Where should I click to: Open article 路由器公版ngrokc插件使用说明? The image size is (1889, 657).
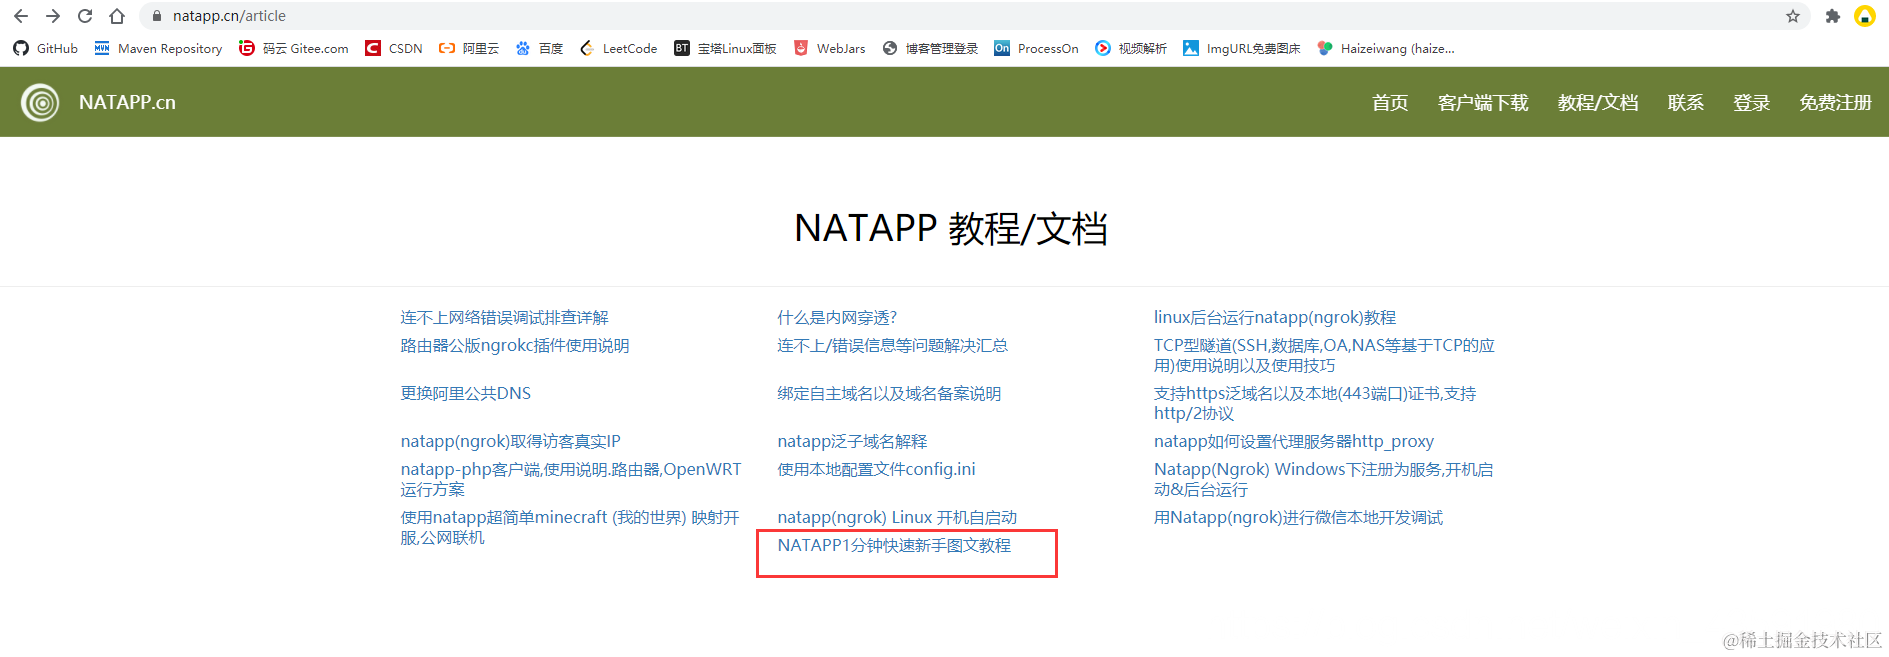point(515,345)
